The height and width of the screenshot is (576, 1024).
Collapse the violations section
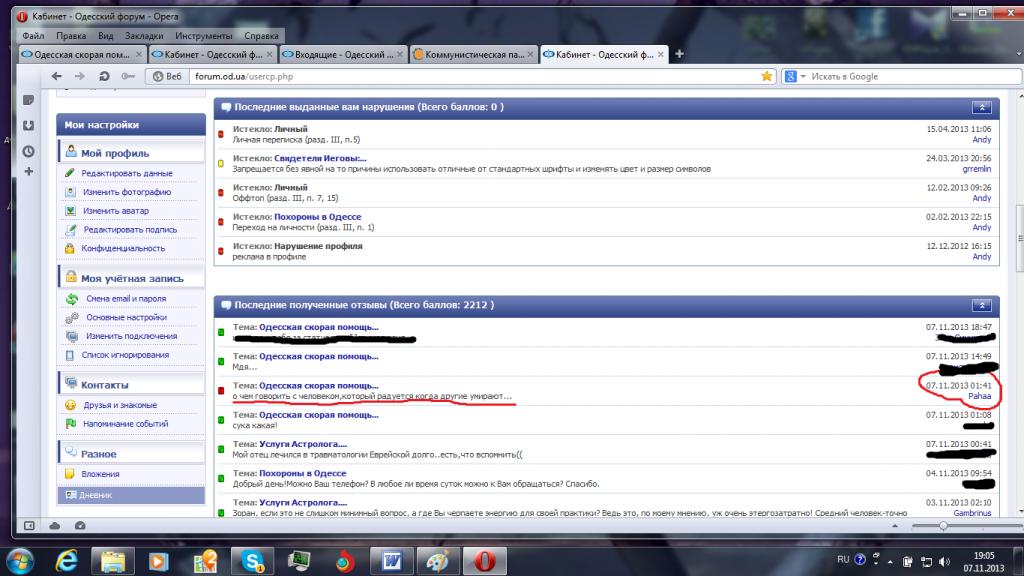coord(981,106)
